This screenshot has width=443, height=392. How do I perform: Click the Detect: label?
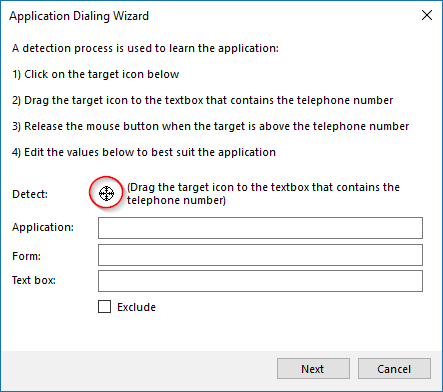pyautogui.click(x=30, y=194)
